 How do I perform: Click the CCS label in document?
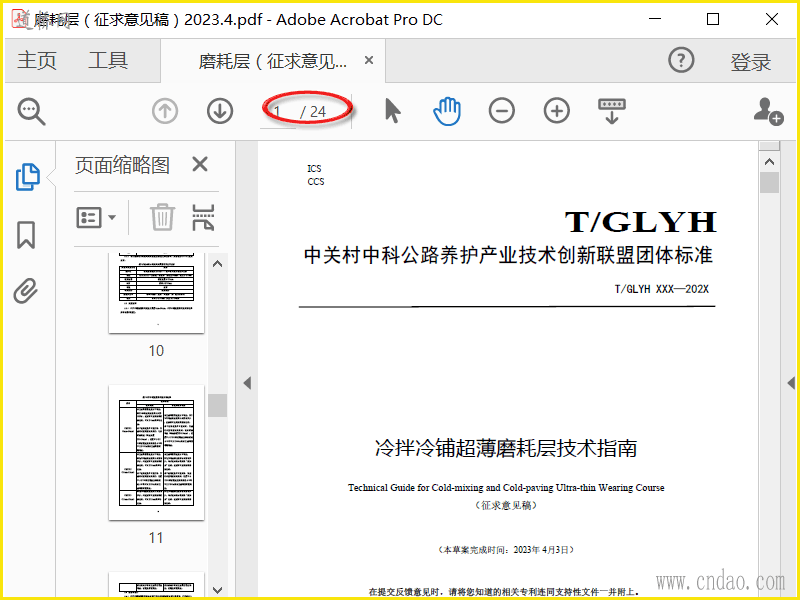pos(316,182)
